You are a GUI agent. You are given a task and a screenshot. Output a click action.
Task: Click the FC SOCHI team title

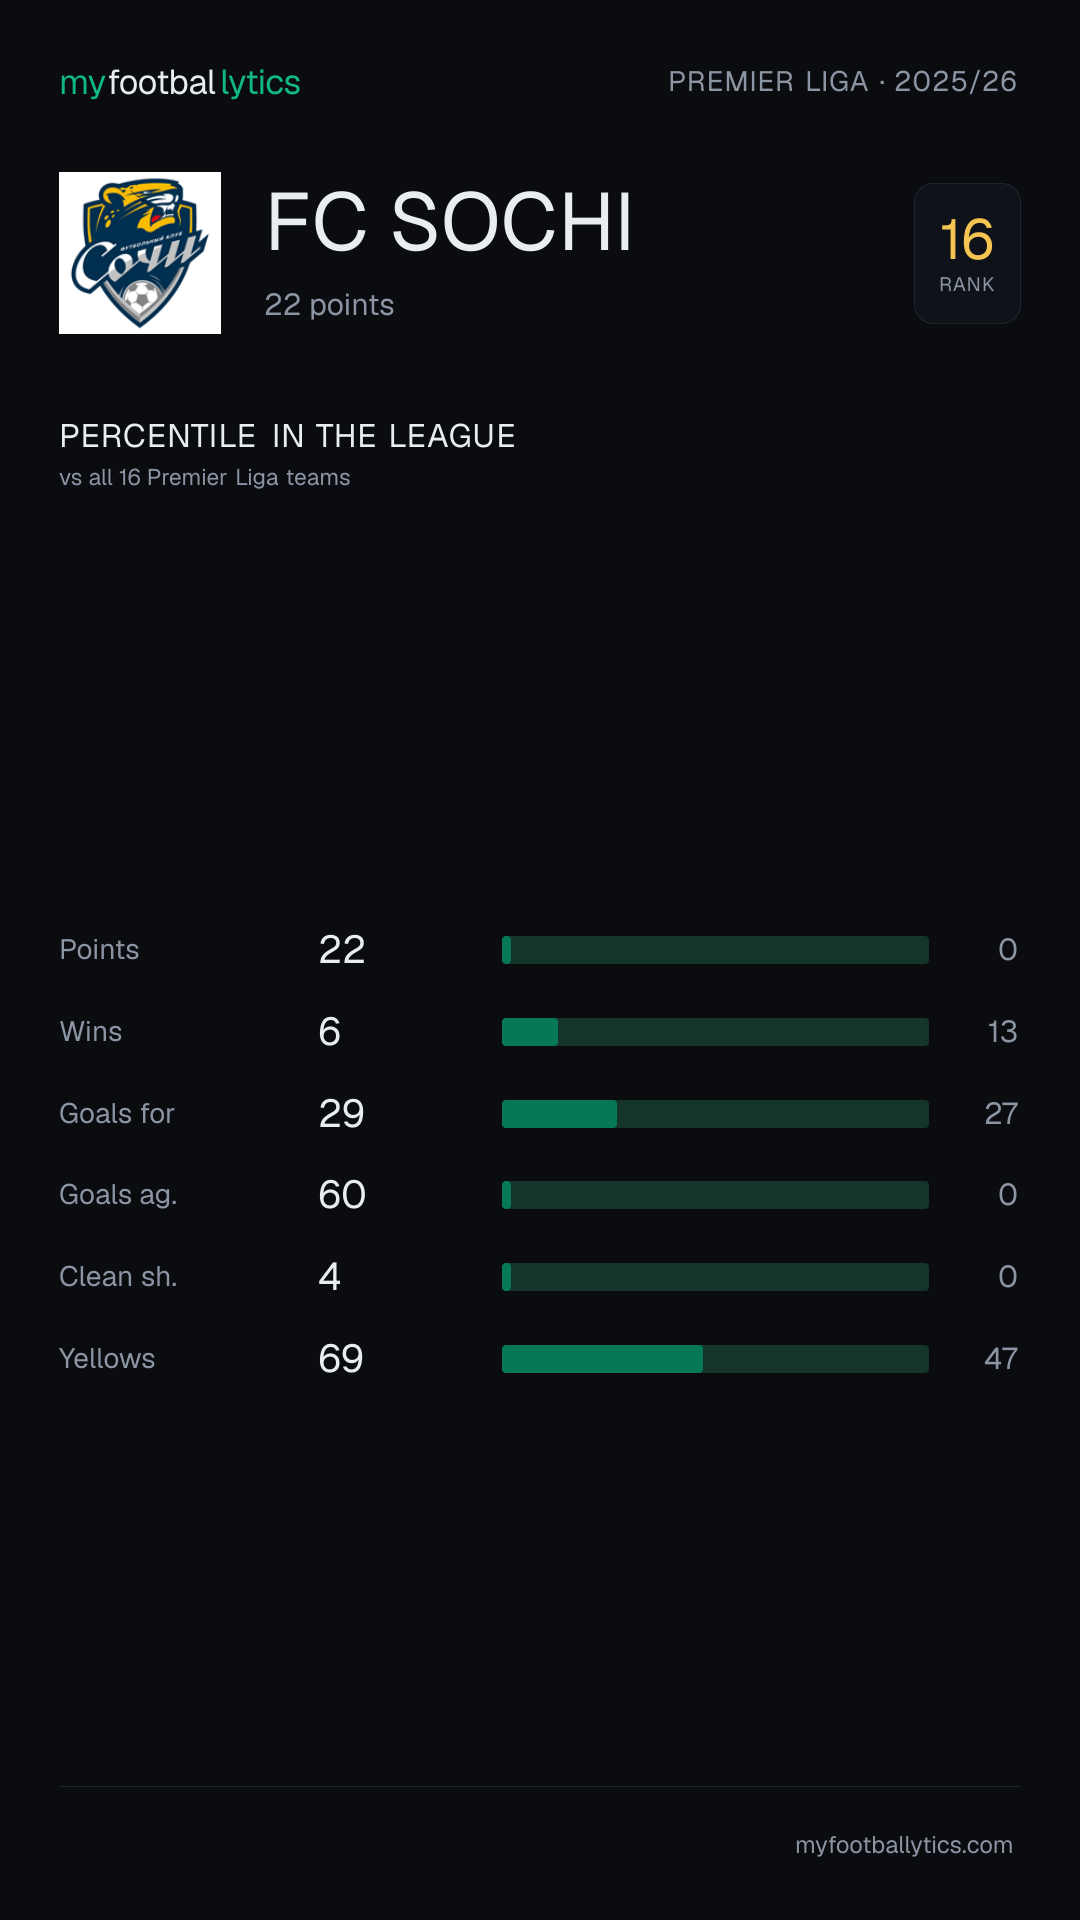[450, 222]
